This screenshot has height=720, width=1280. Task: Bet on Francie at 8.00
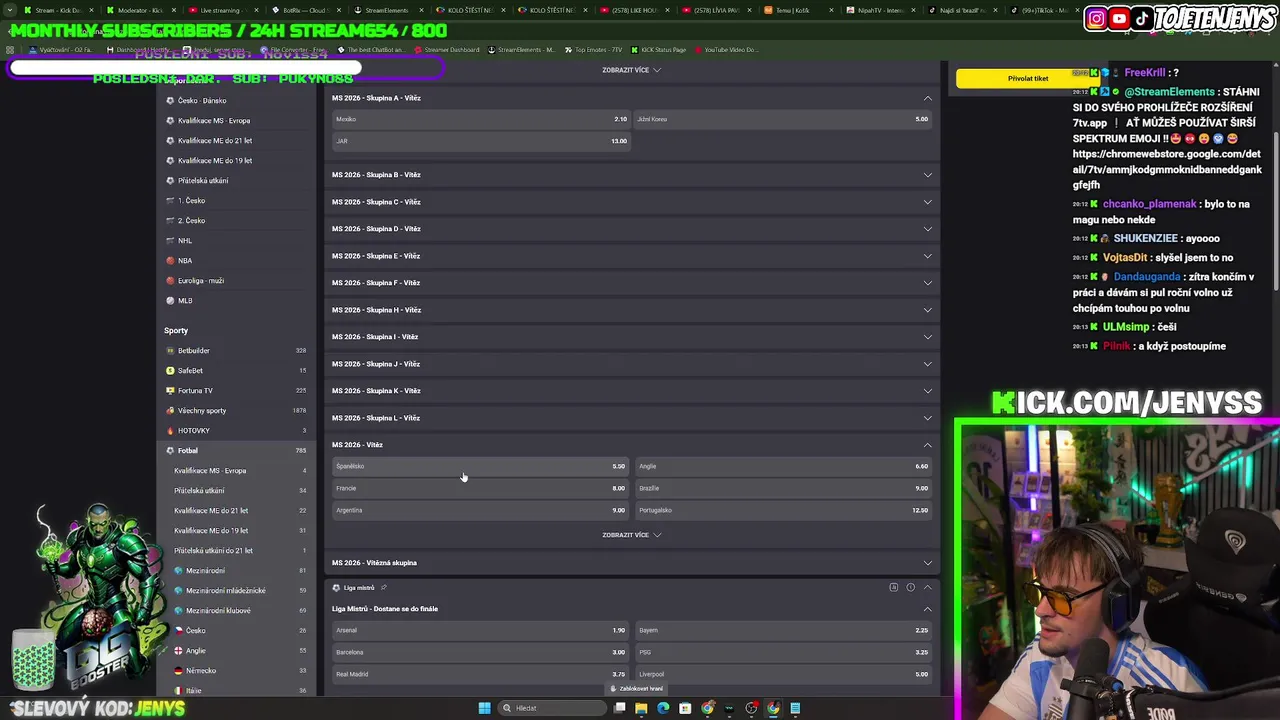click(x=480, y=488)
